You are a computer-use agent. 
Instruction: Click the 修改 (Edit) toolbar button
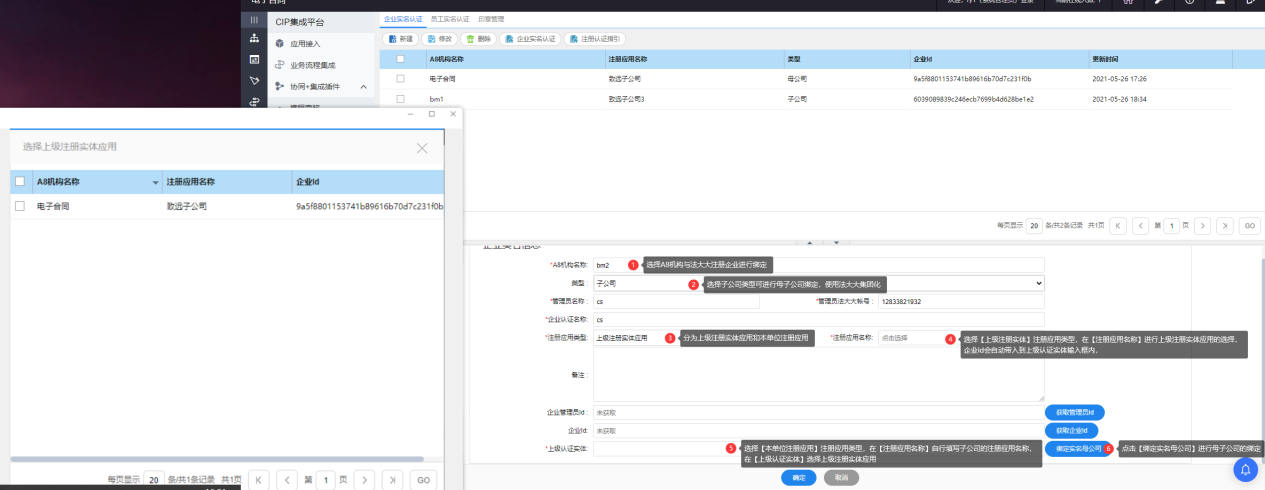pyautogui.click(x=439, y=39)
